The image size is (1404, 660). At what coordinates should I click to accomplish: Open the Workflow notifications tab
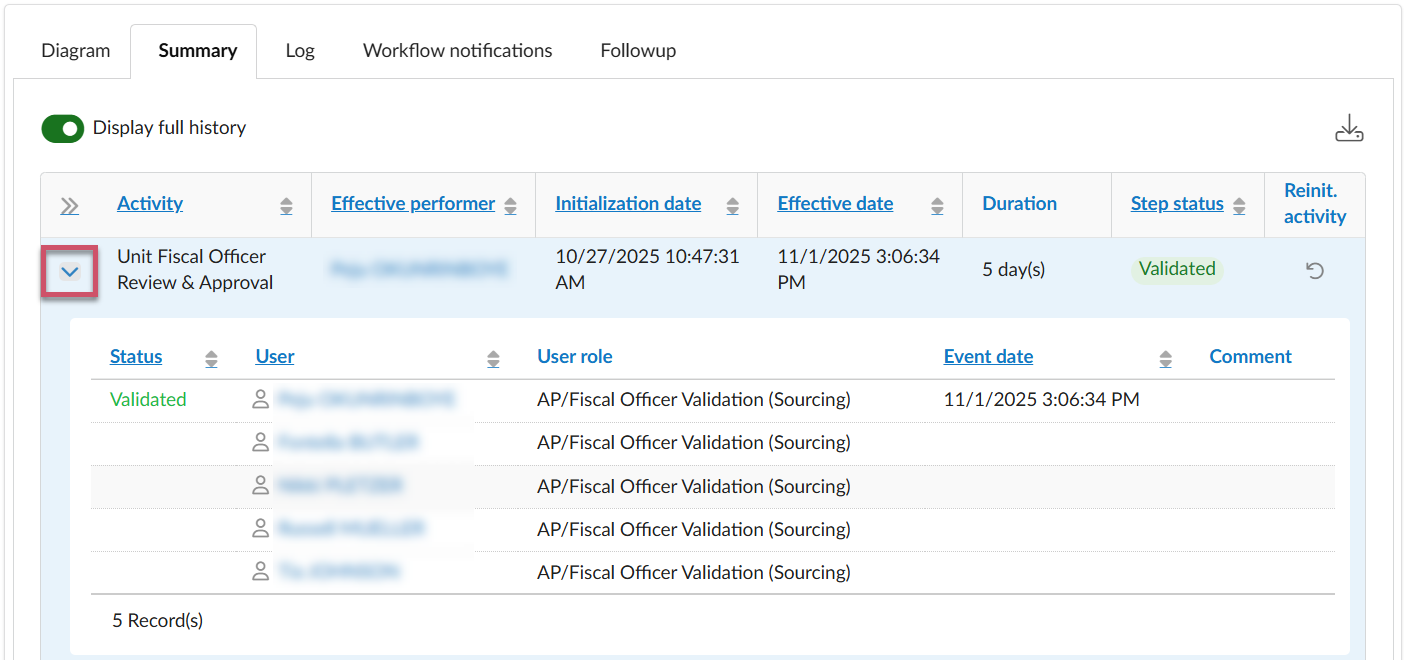[457, 50]
